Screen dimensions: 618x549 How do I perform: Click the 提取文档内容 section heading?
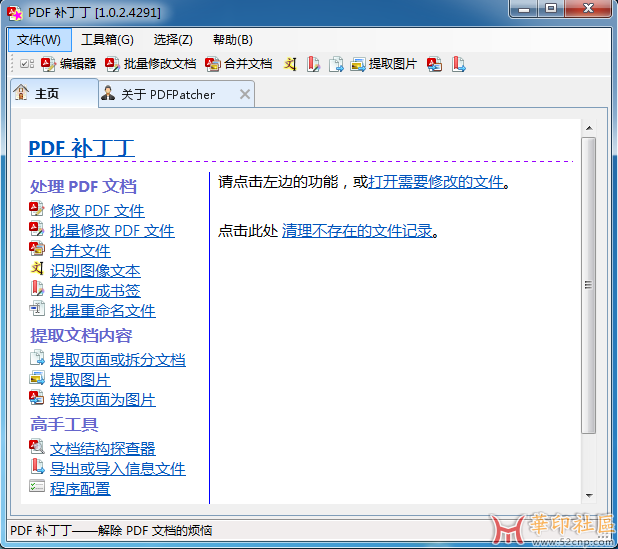(81, 336)
